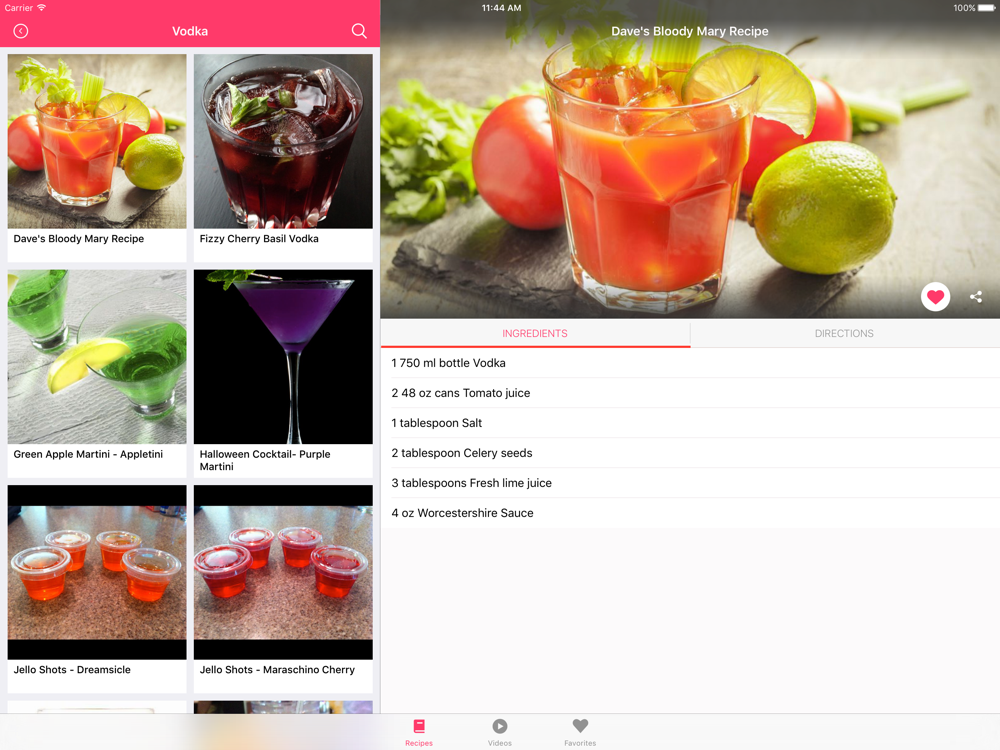
Task: Select the 2 tablespoon Celery seeds row
Action: pos(690,453)
